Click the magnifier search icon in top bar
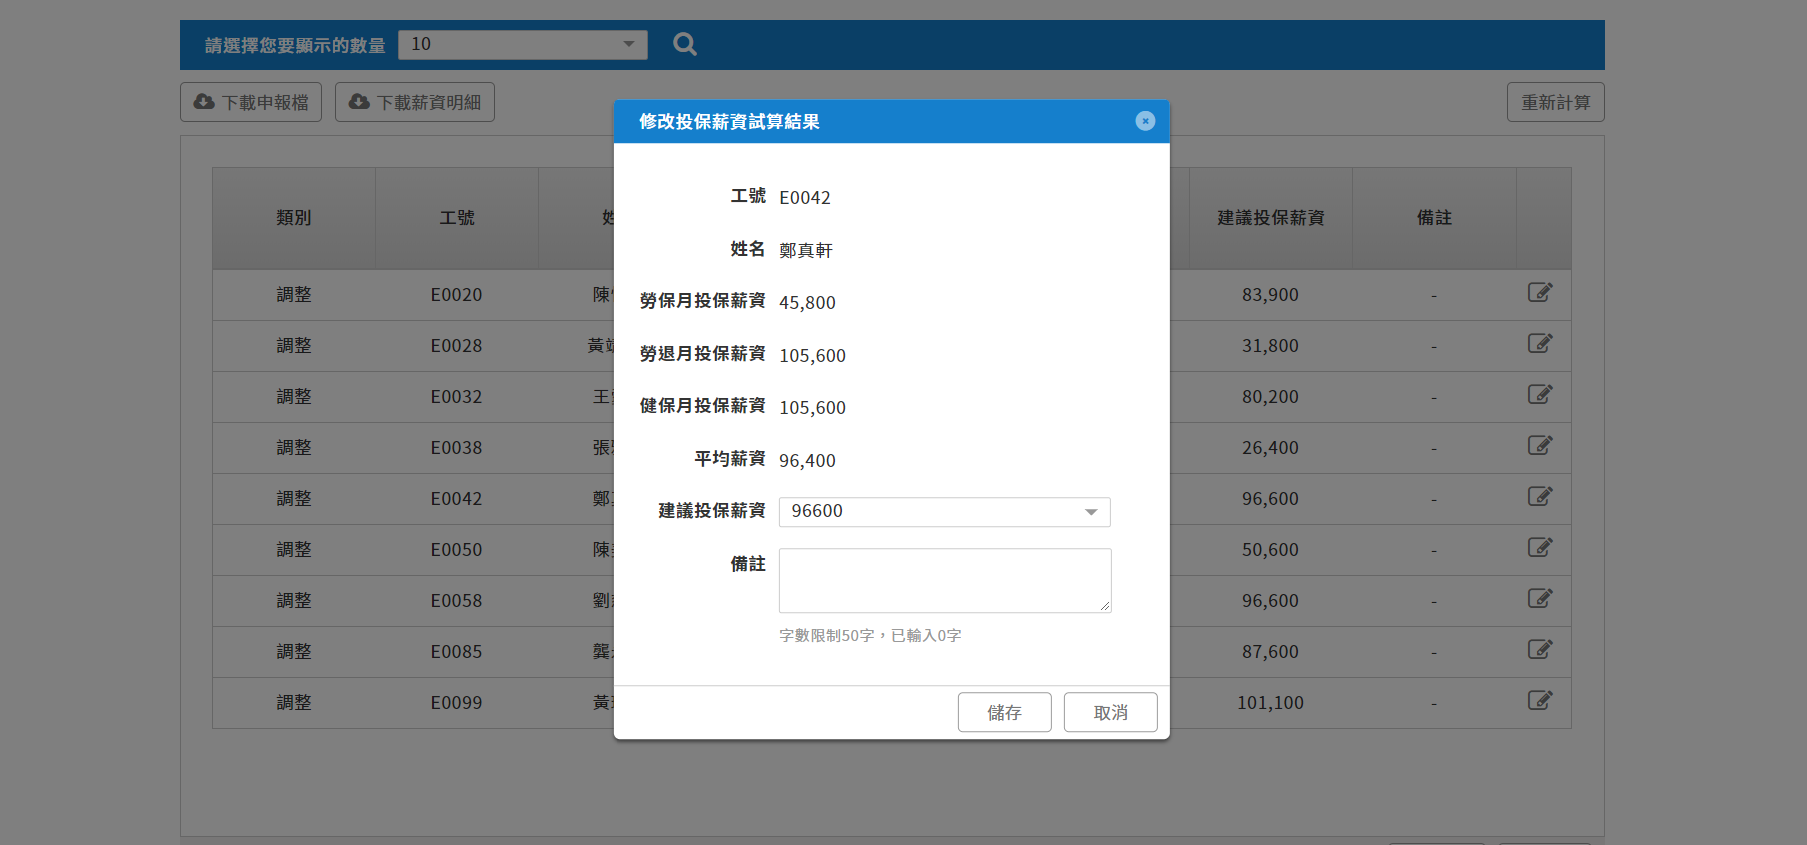This screenshot has height=845, width=1807. 685,44
